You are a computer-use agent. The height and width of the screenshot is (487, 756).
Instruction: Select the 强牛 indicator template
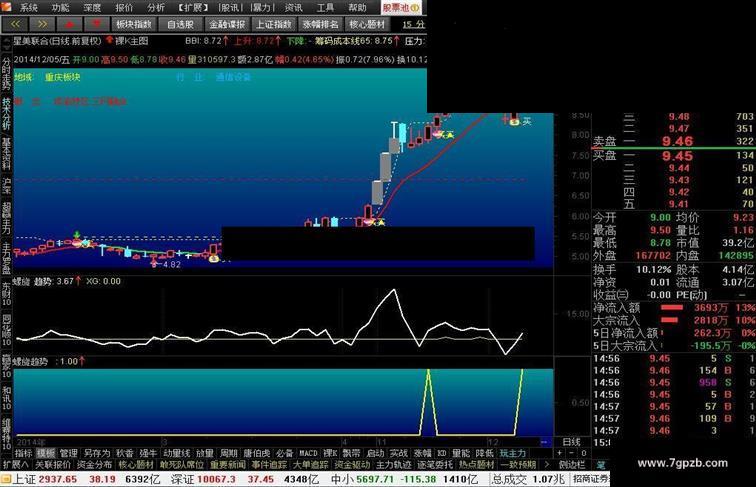point(148,453)
